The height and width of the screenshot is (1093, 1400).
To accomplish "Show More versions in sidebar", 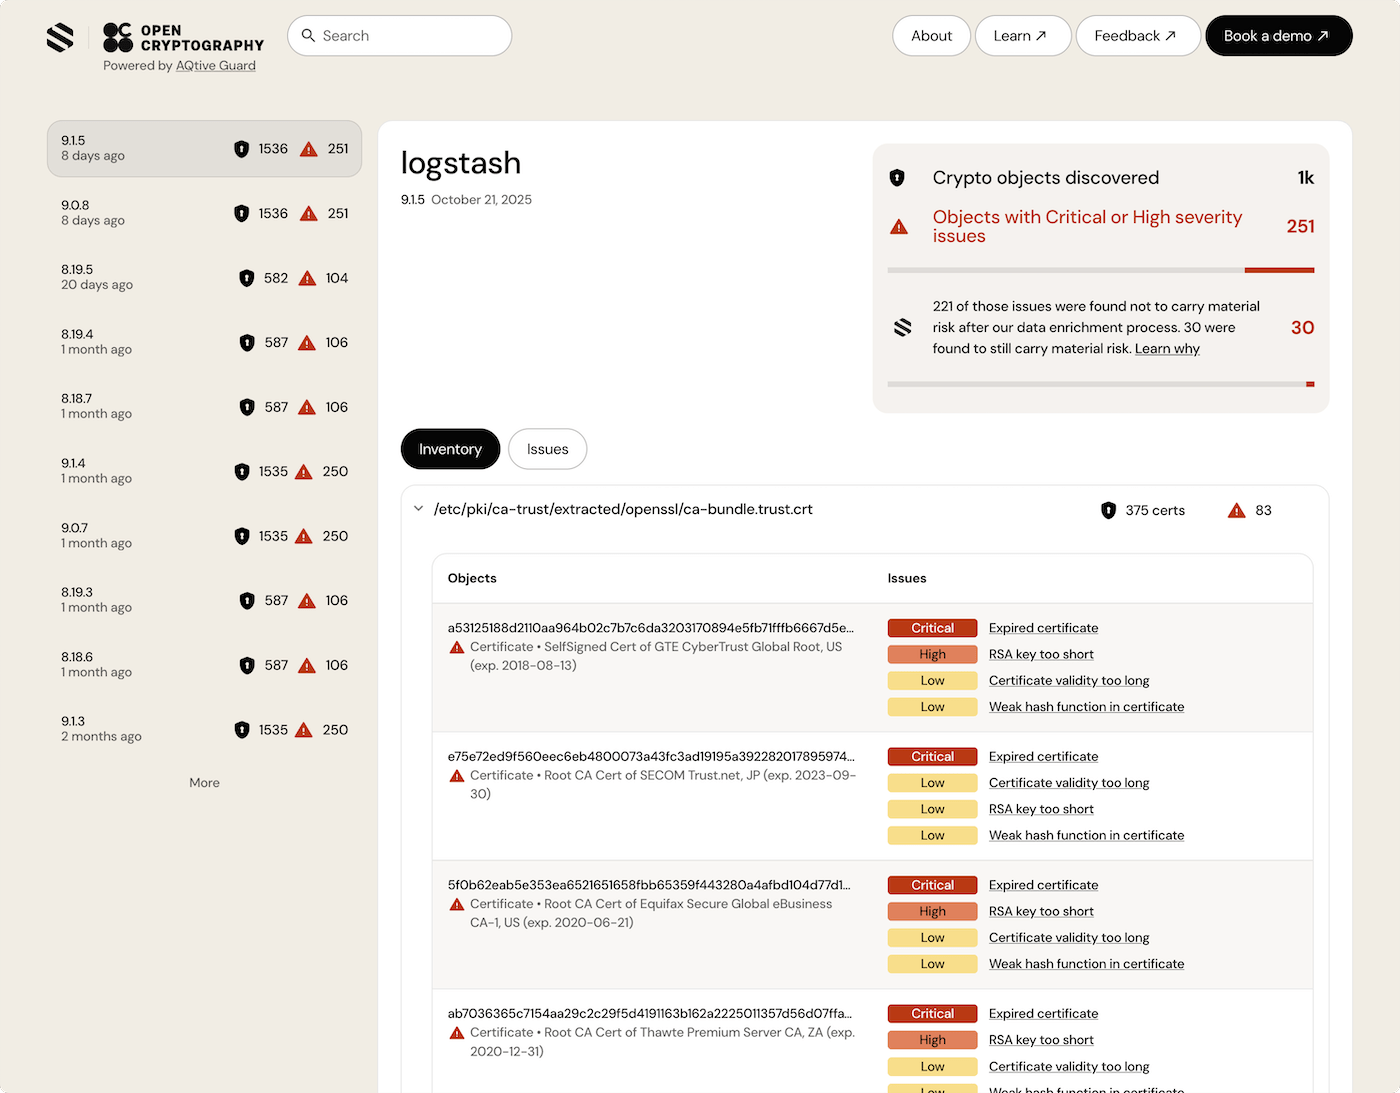I will coord(204,783).
